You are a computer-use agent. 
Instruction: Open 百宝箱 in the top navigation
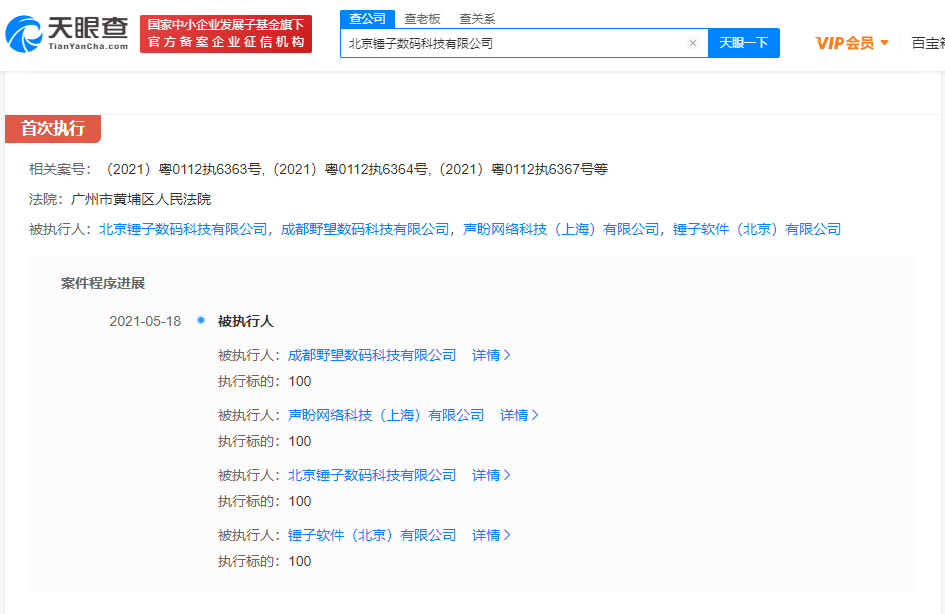(x=927, y=43)
